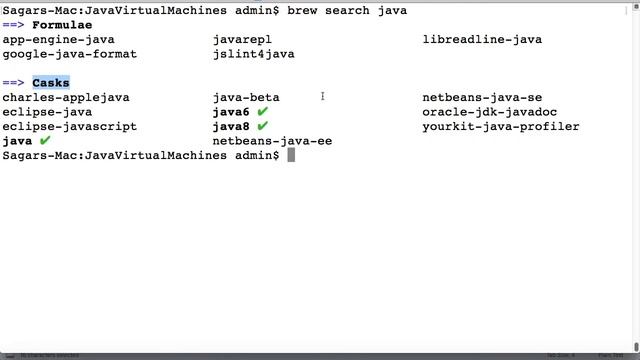
Task: Click the green checkmark next to java6
Action: [x=262, y=111]
